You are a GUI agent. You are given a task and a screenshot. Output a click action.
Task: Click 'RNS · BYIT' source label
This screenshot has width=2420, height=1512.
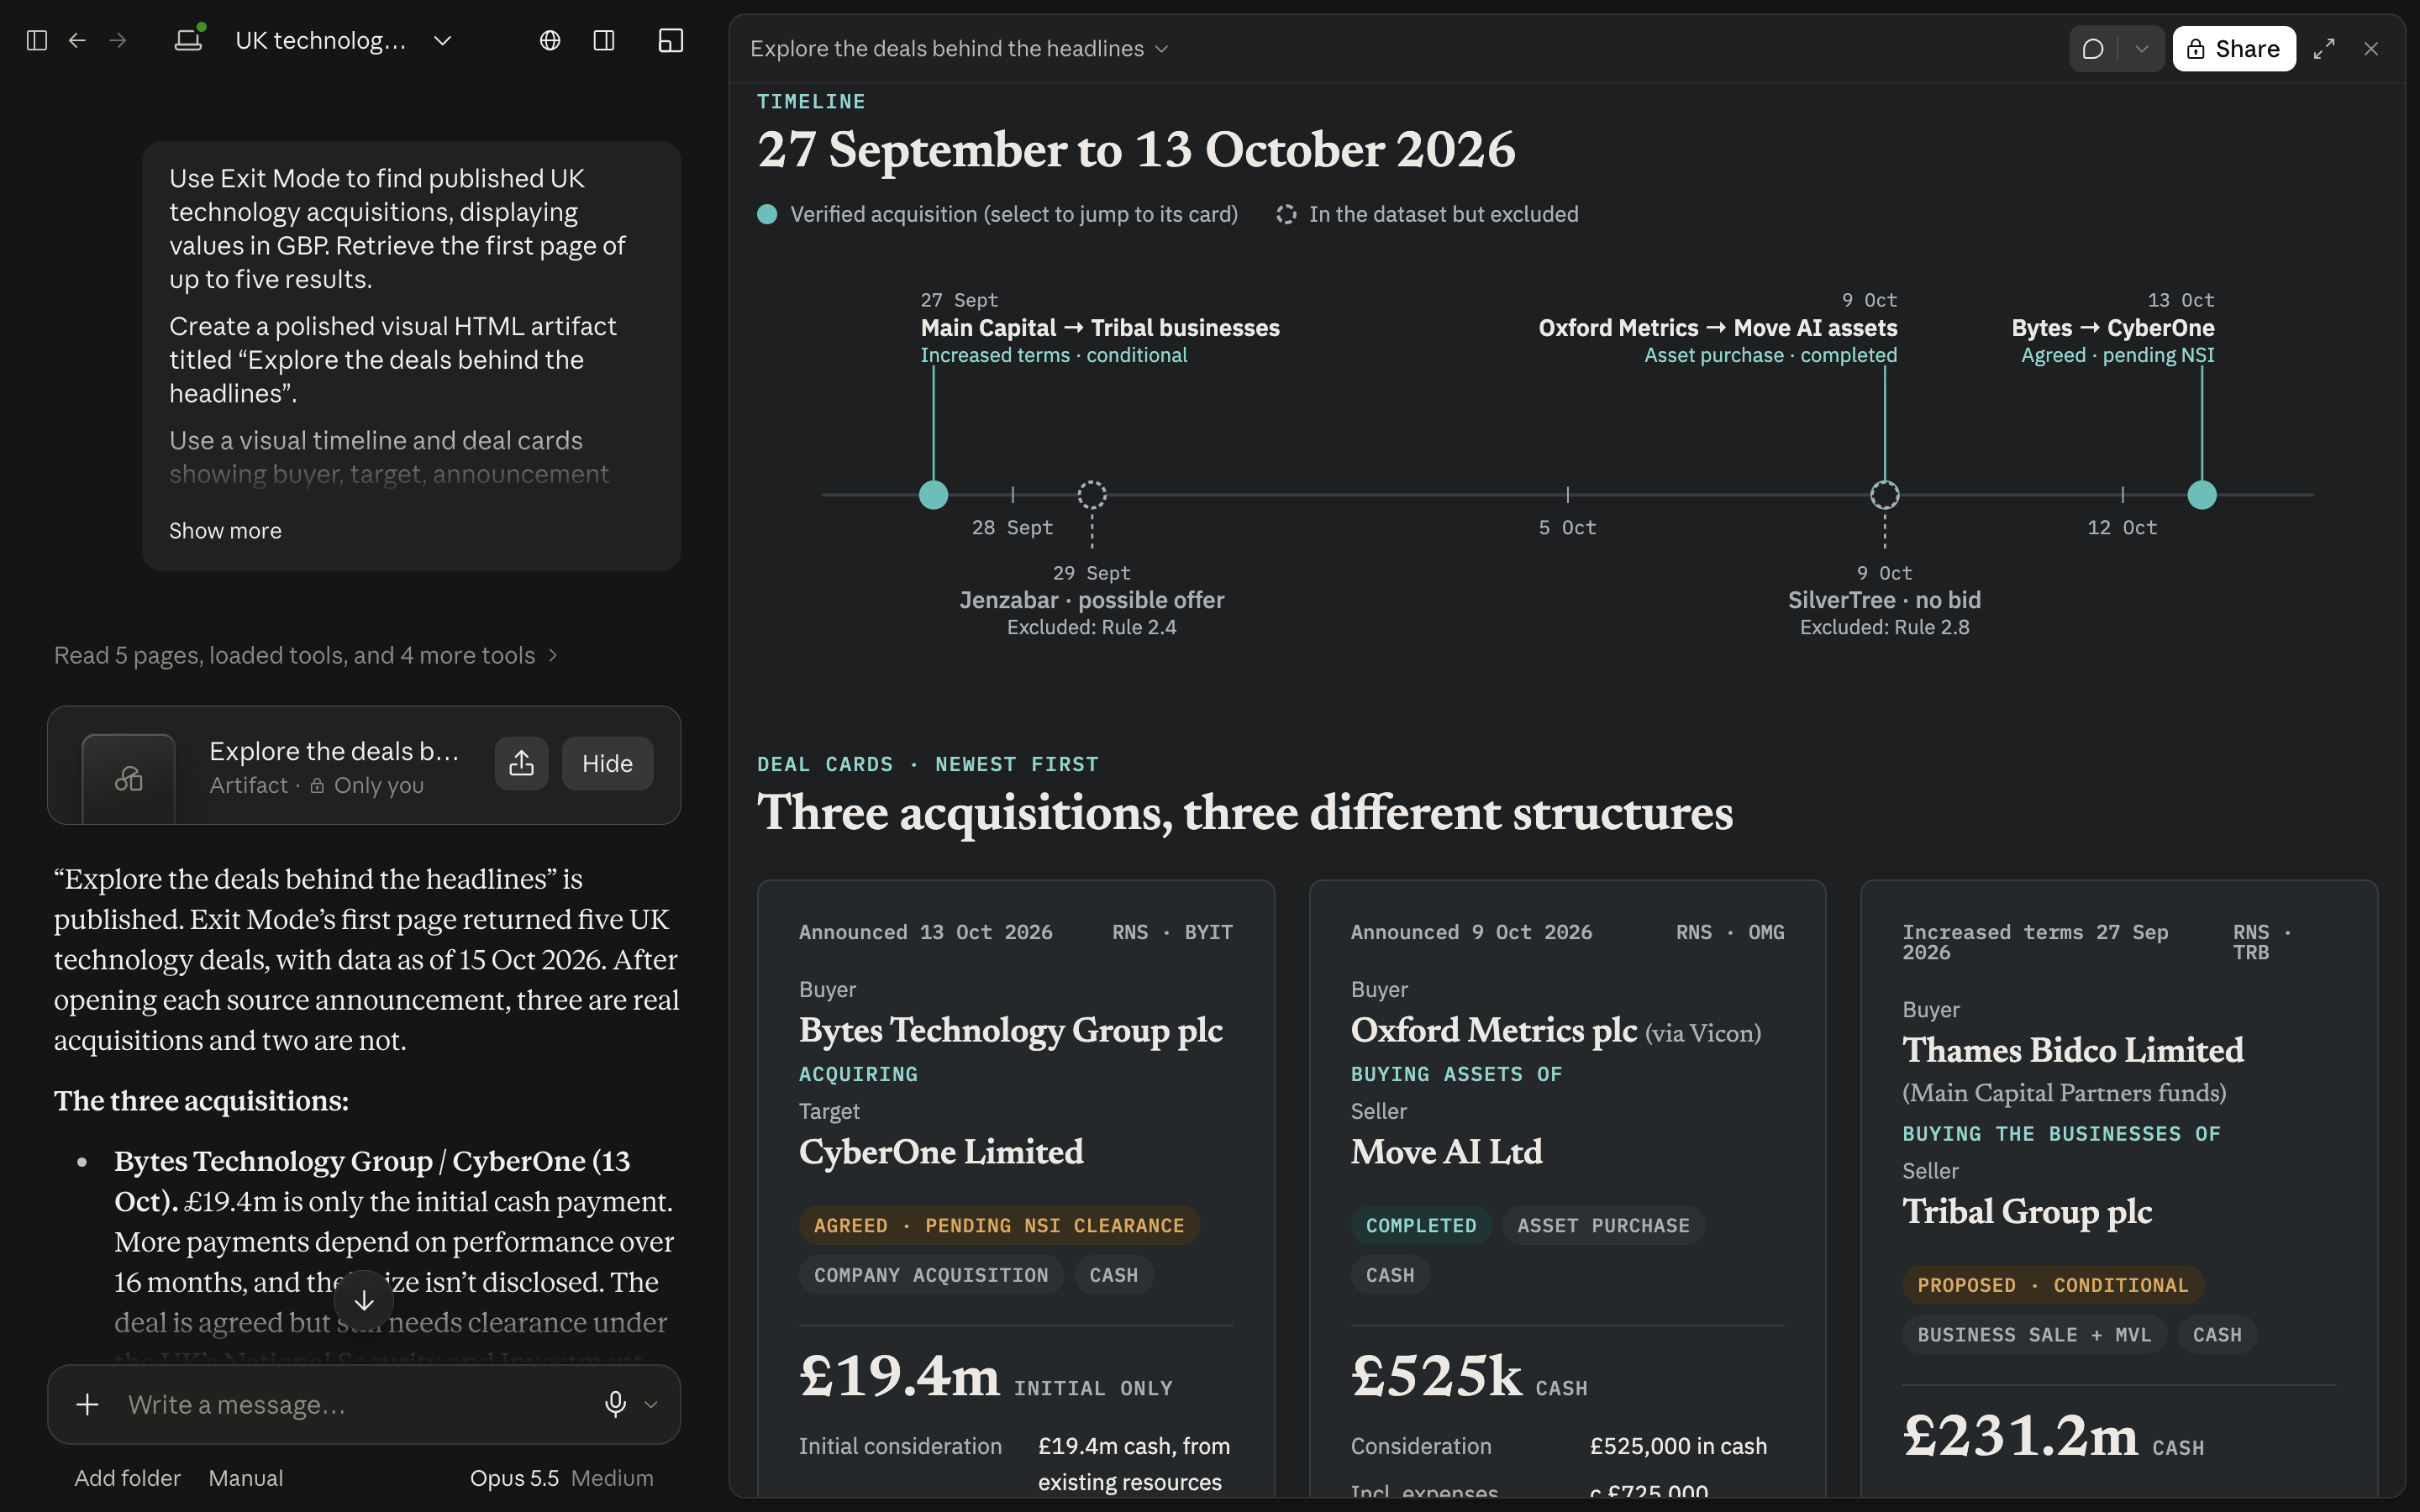1172,932
